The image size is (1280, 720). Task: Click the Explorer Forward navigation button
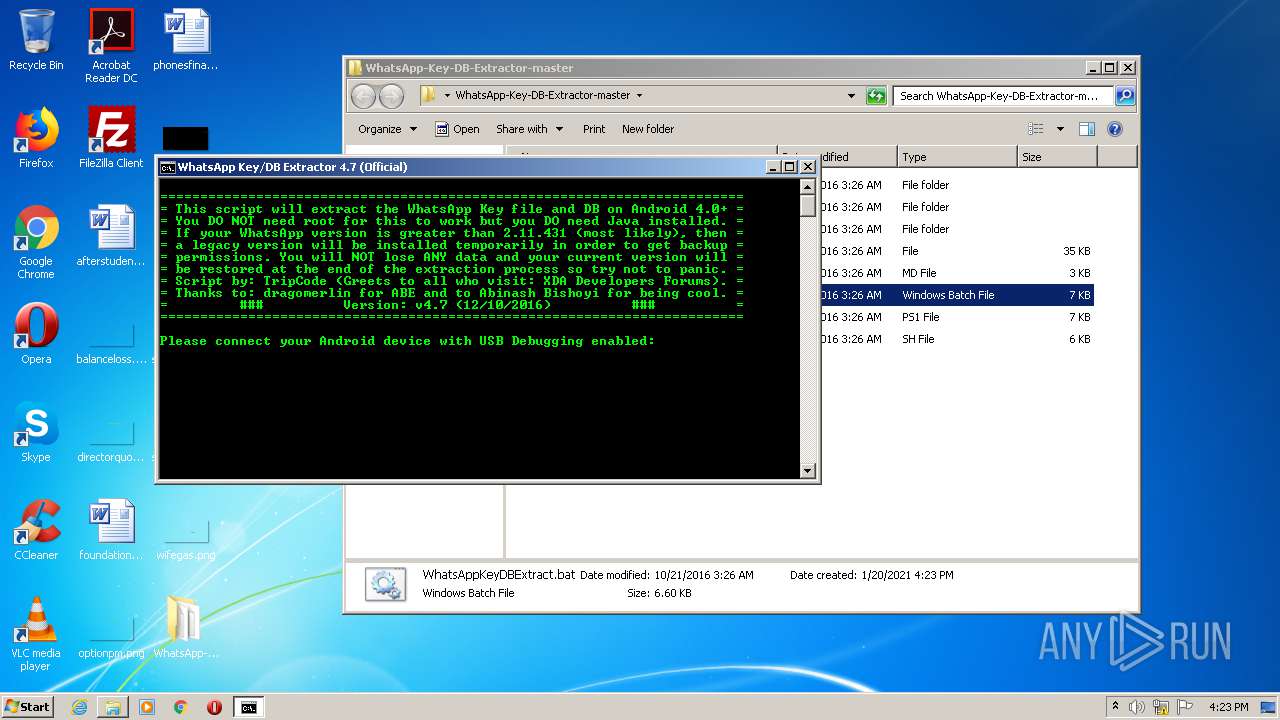click(392, 96)
